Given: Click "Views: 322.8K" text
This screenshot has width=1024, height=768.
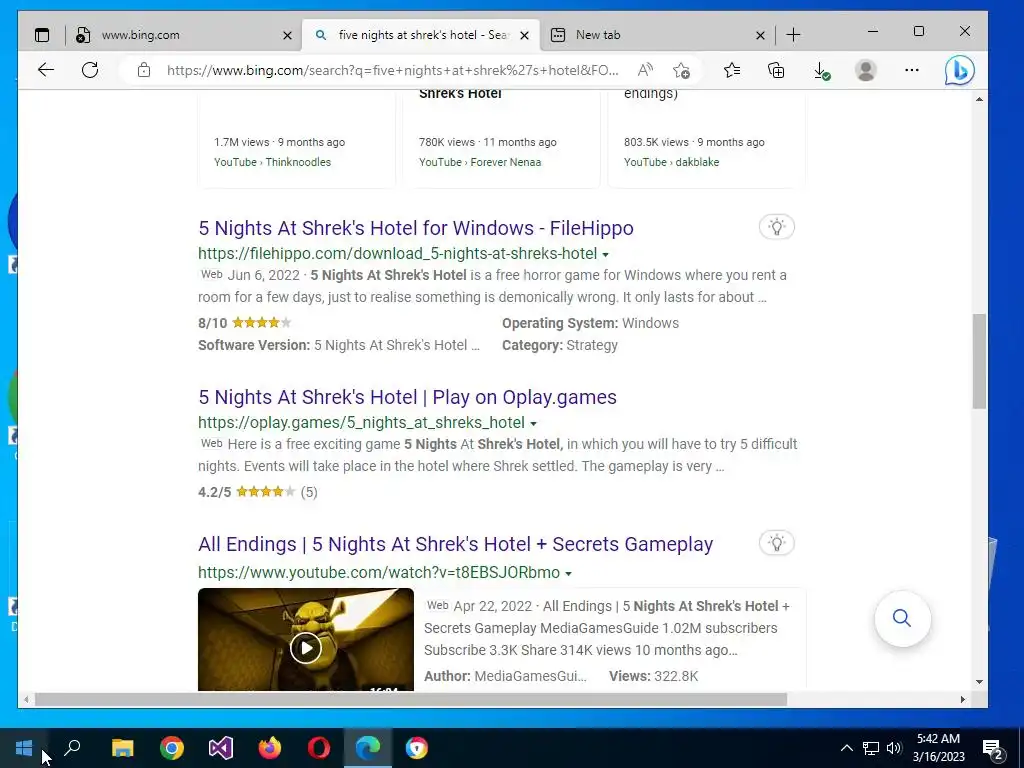Looking at the screenshot, I should click(x=653, y=676).
